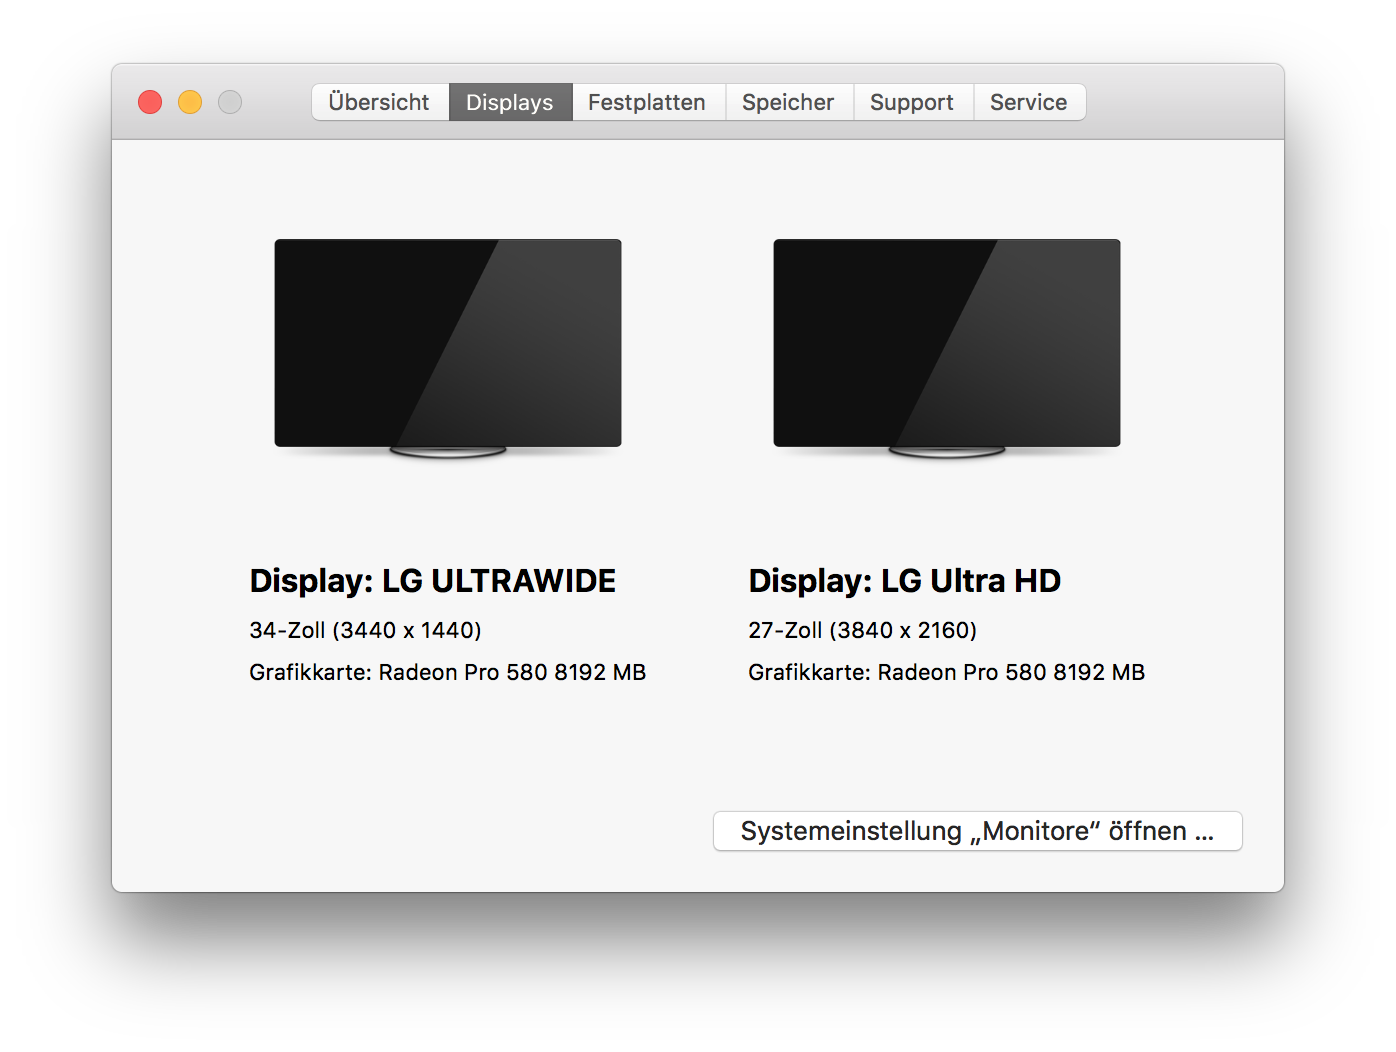1396x1052 pixels.
Task: Open the Service tab
Action: tap(1029, 102)
